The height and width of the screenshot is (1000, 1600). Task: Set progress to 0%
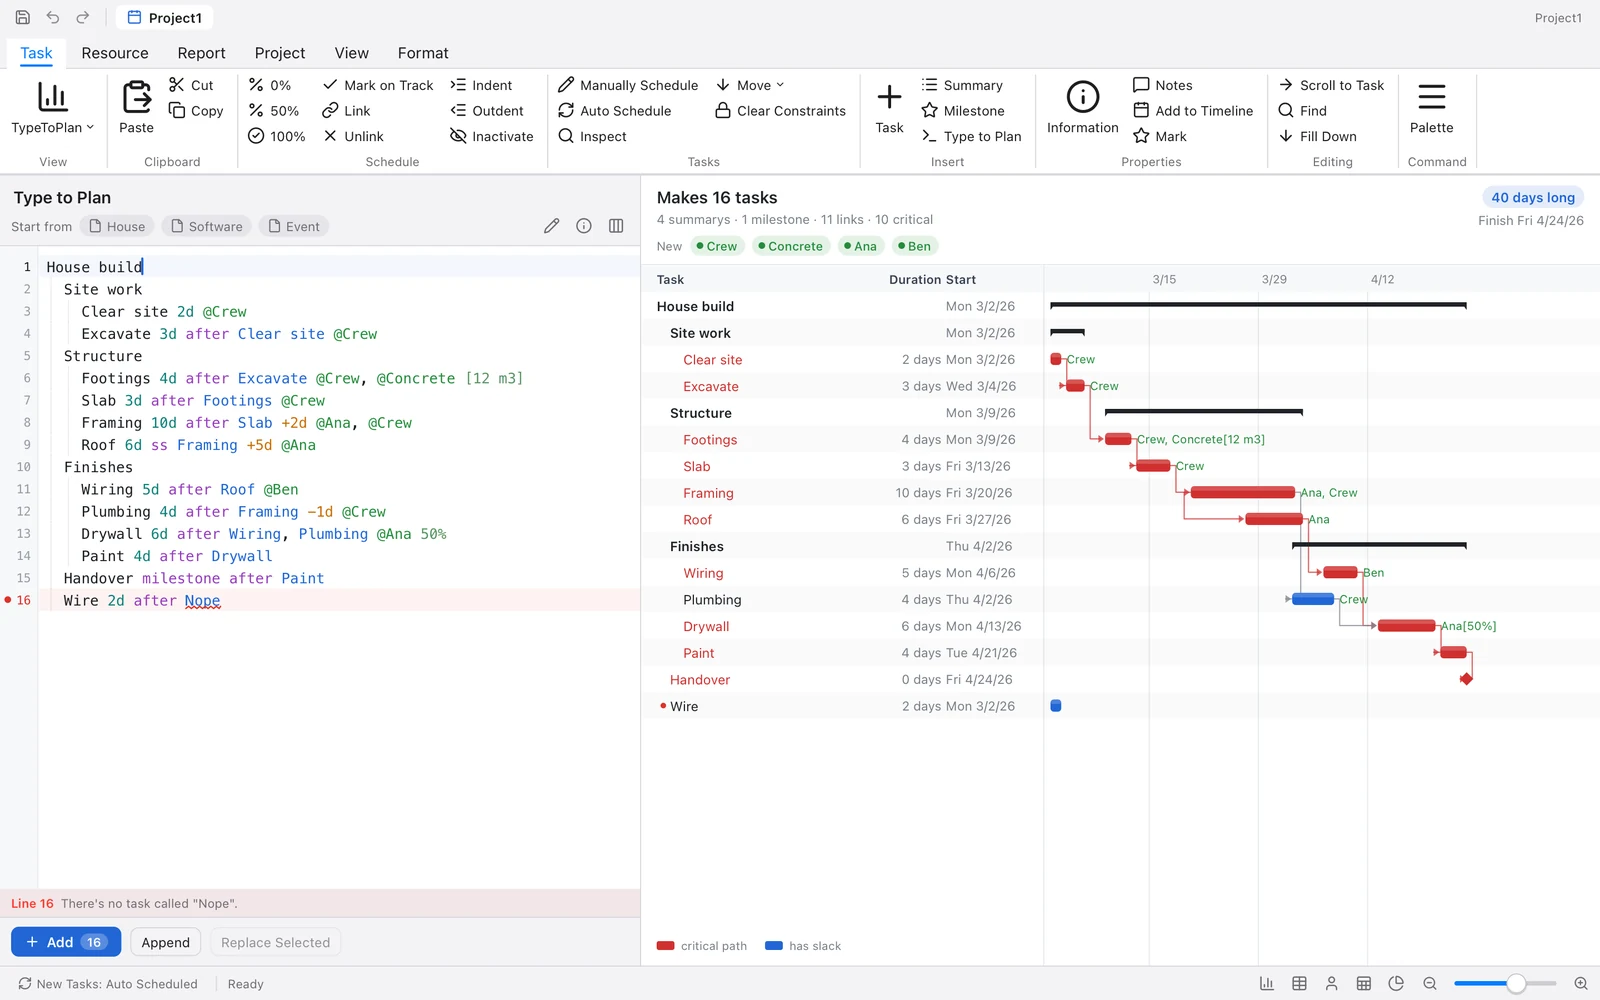(x=270, y=85)
